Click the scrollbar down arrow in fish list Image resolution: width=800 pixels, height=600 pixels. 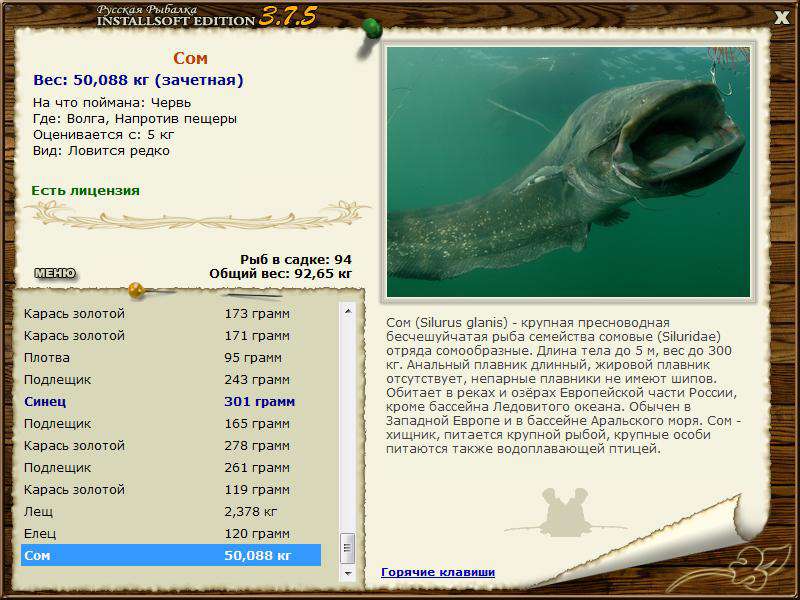348,573
